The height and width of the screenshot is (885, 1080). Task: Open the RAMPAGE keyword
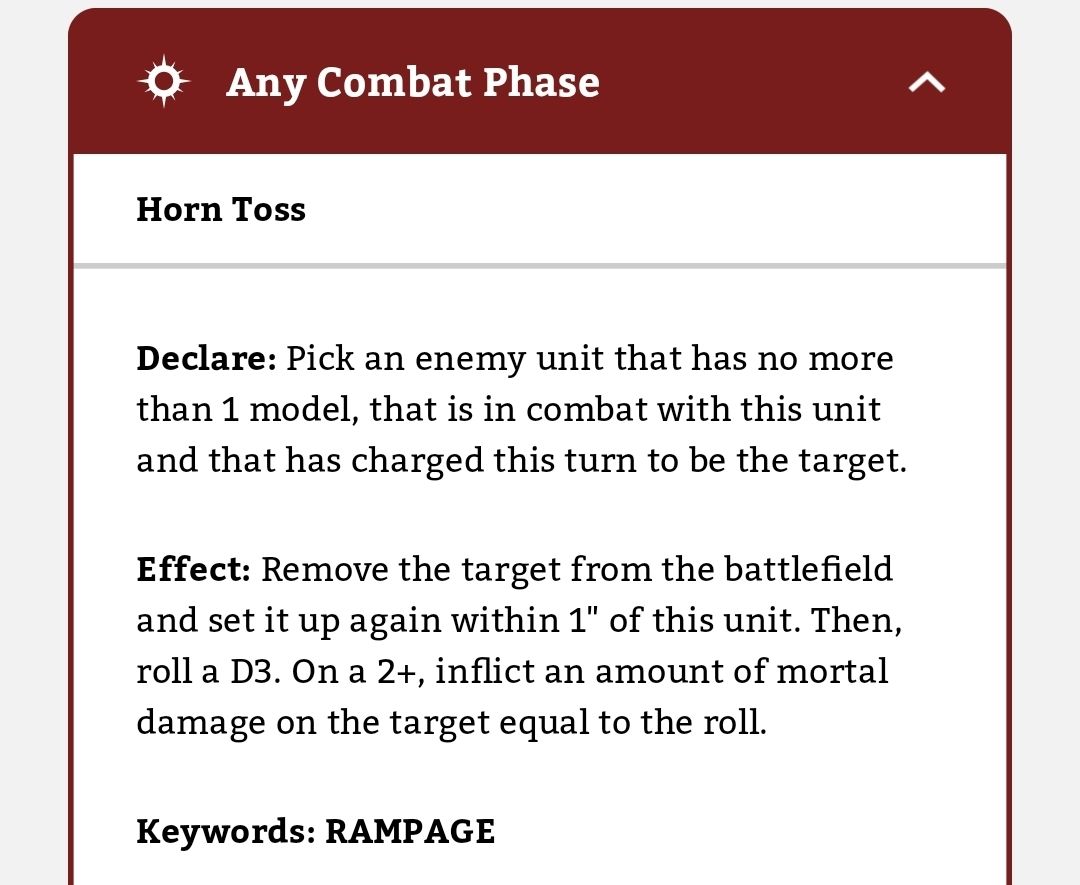pyautogui.click(x=410, y=831)
